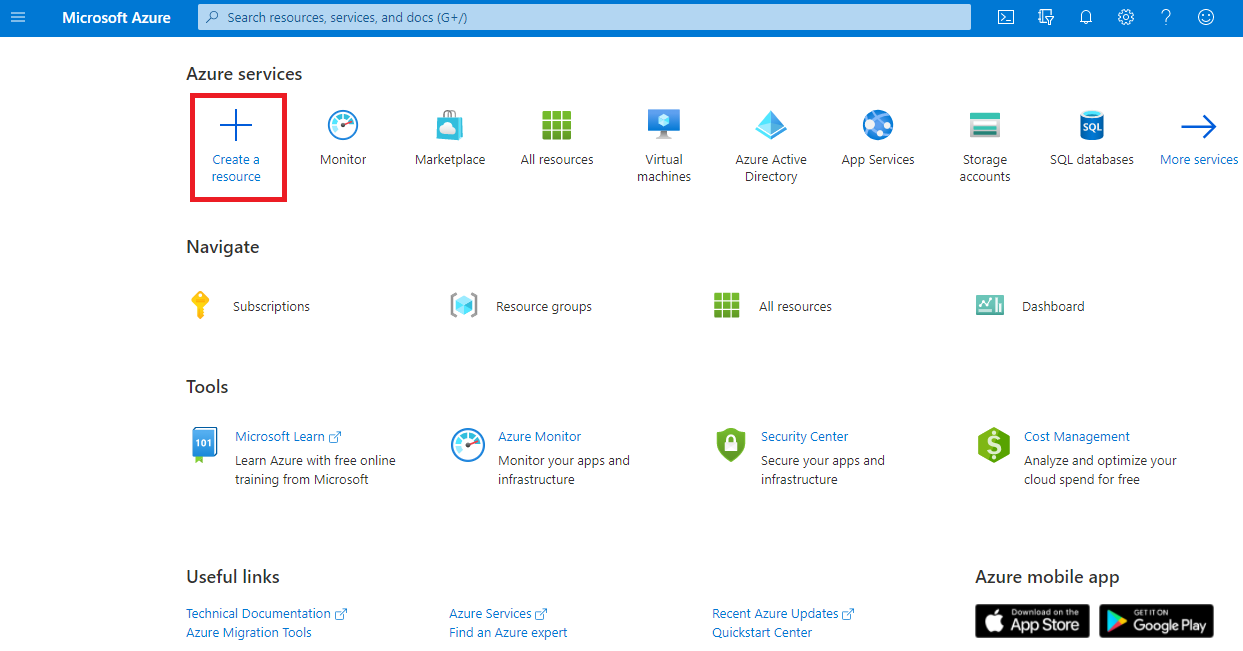Open Find an Azure expert link

pos(508,633)
